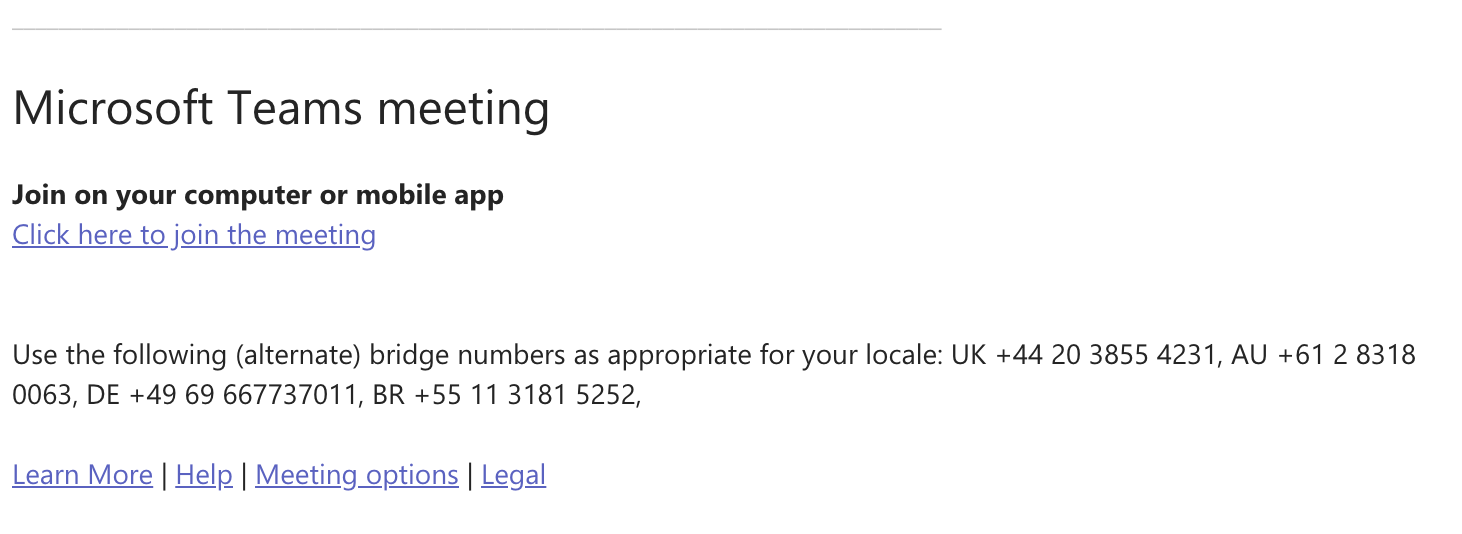Click the separator between Learn More and Help
Screen dimensions: 1462x534
pyautogui.click(x=164, y=475)
